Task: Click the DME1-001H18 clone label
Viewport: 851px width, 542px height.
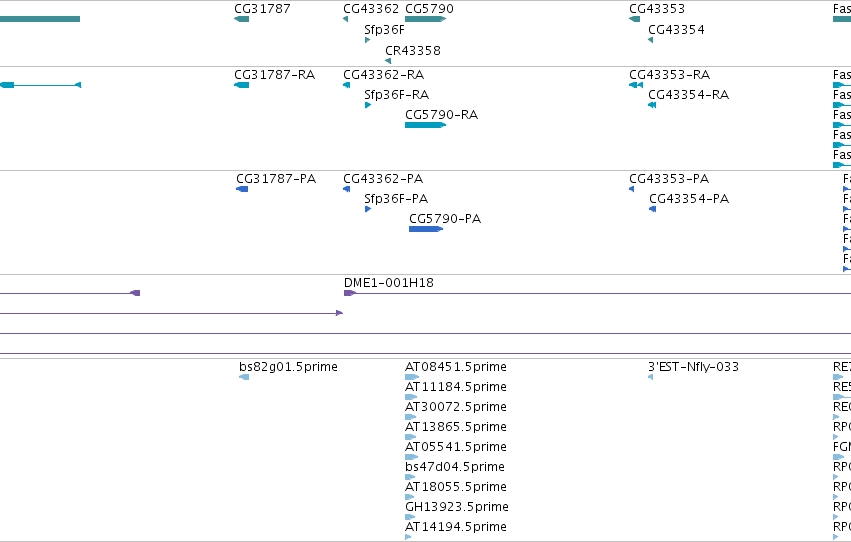Action: 389,283
